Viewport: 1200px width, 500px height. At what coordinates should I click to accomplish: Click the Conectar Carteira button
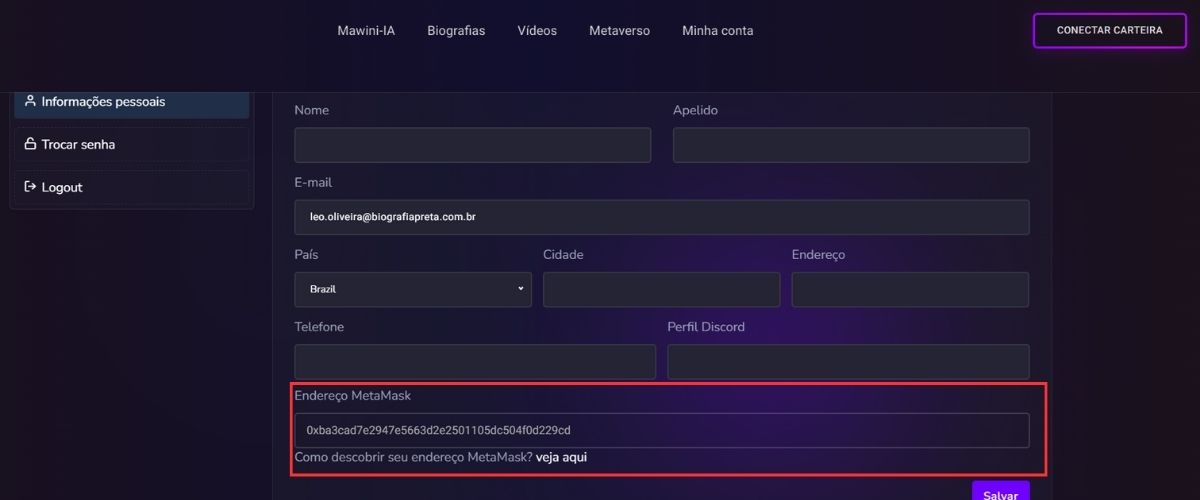1109,30
